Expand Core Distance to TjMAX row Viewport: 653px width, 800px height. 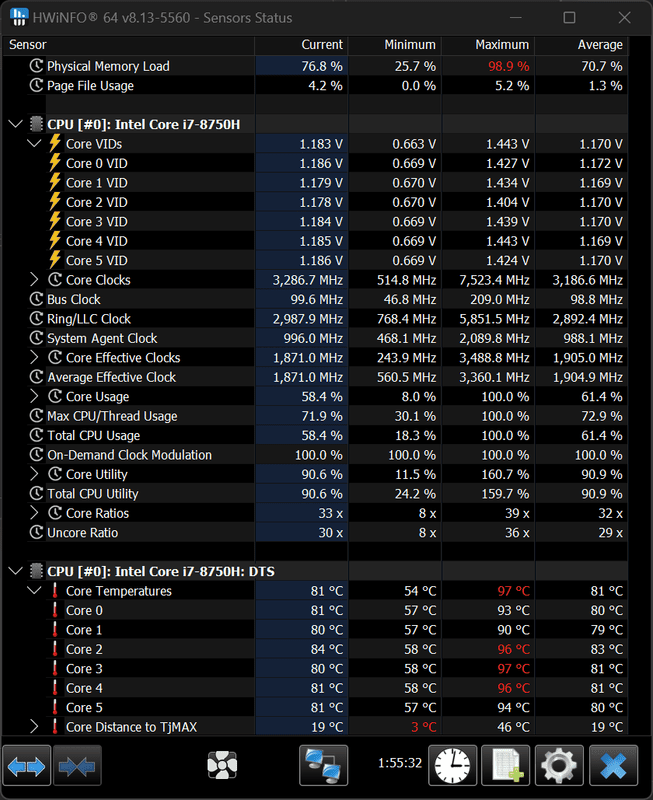[34, 727]
